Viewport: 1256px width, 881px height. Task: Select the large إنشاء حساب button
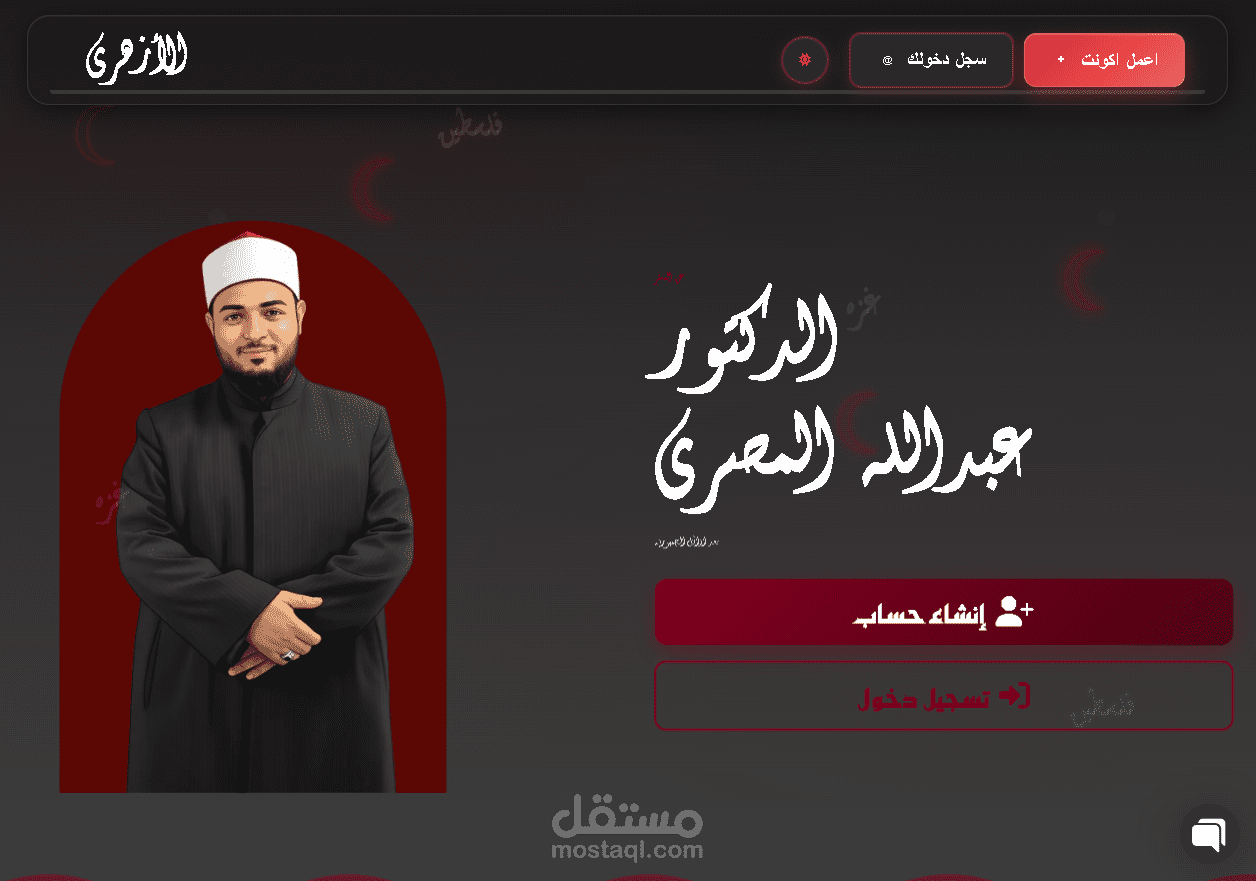[x=943, y=612]
